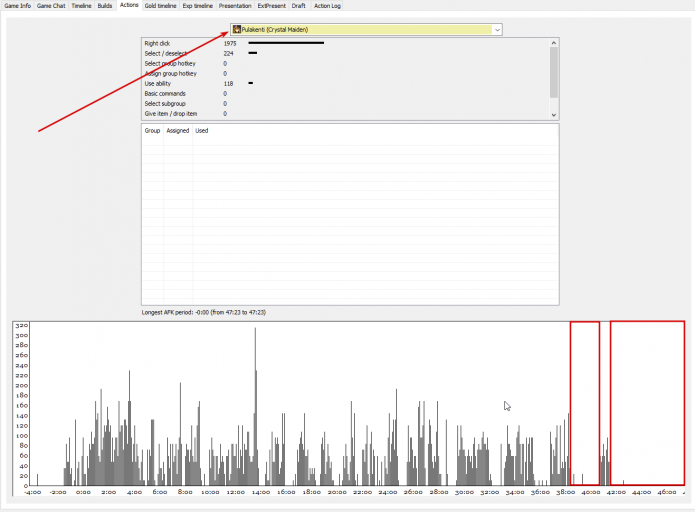The image size is (695, 512).
Task: Click the Used column header
Action: pyautogui.click(x=202, y=131)
